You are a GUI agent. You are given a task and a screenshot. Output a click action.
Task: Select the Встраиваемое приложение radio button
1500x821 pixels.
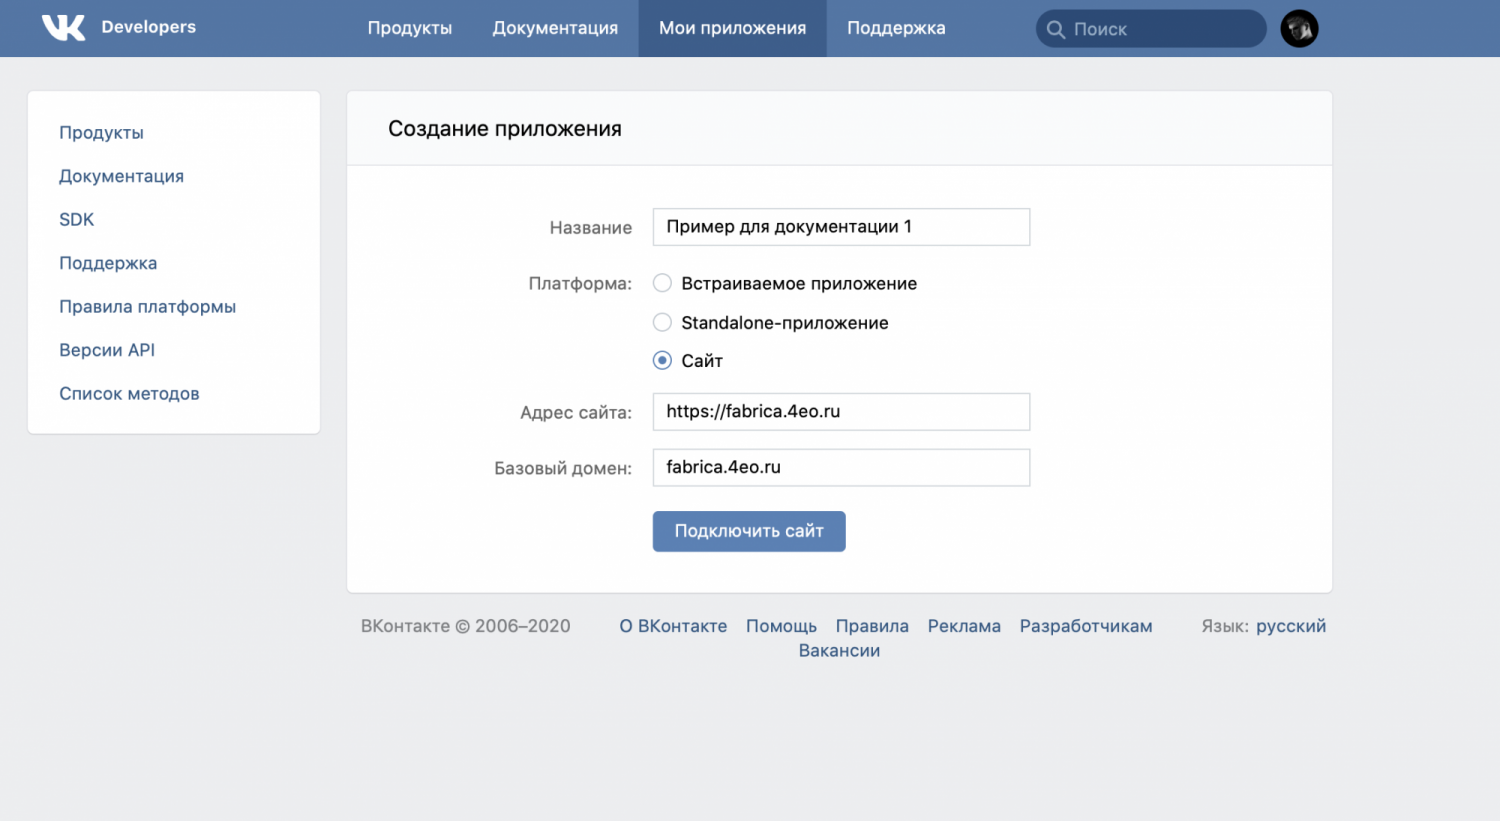coord(662,283)
